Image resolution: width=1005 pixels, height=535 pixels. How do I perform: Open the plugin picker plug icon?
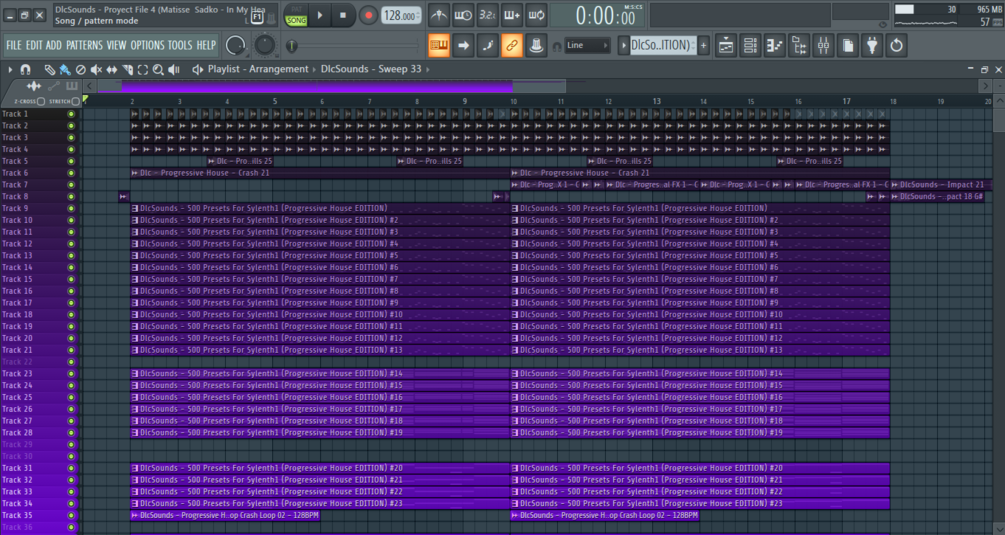[872, 45]
